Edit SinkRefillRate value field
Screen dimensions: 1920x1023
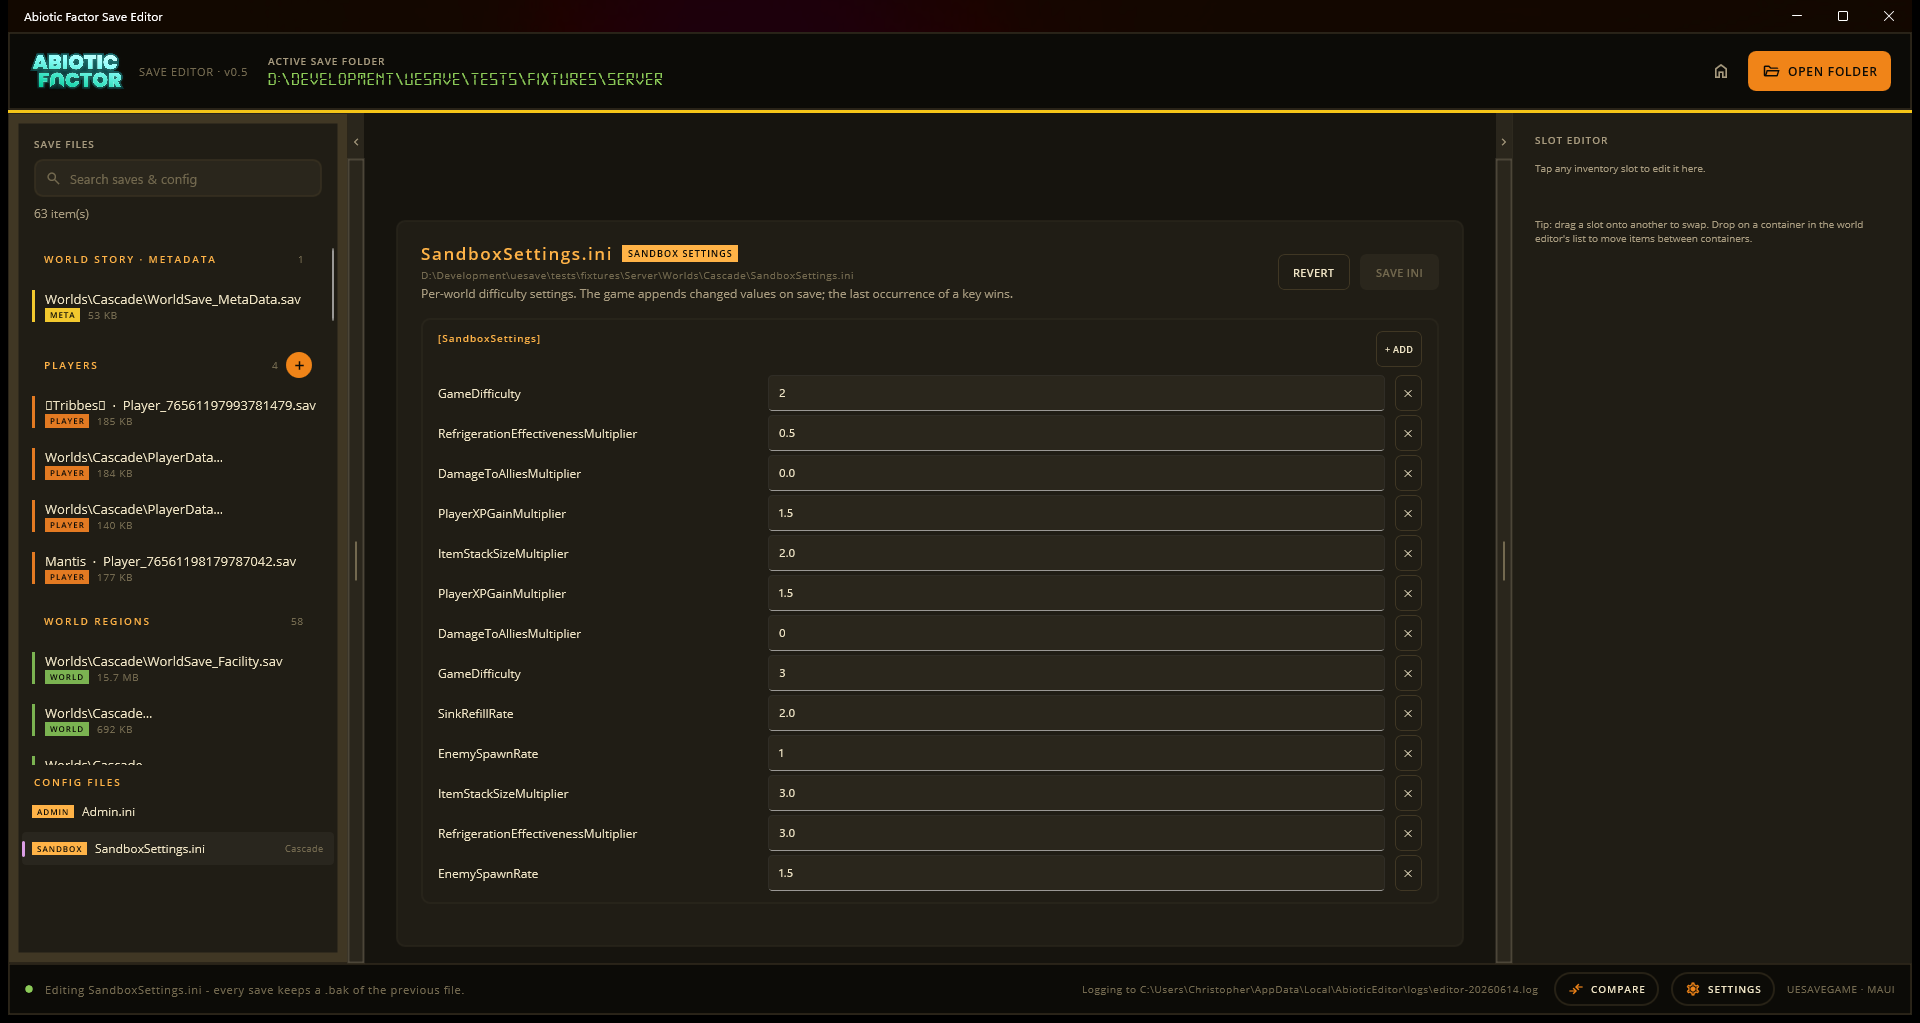[x=1076, y=713]
